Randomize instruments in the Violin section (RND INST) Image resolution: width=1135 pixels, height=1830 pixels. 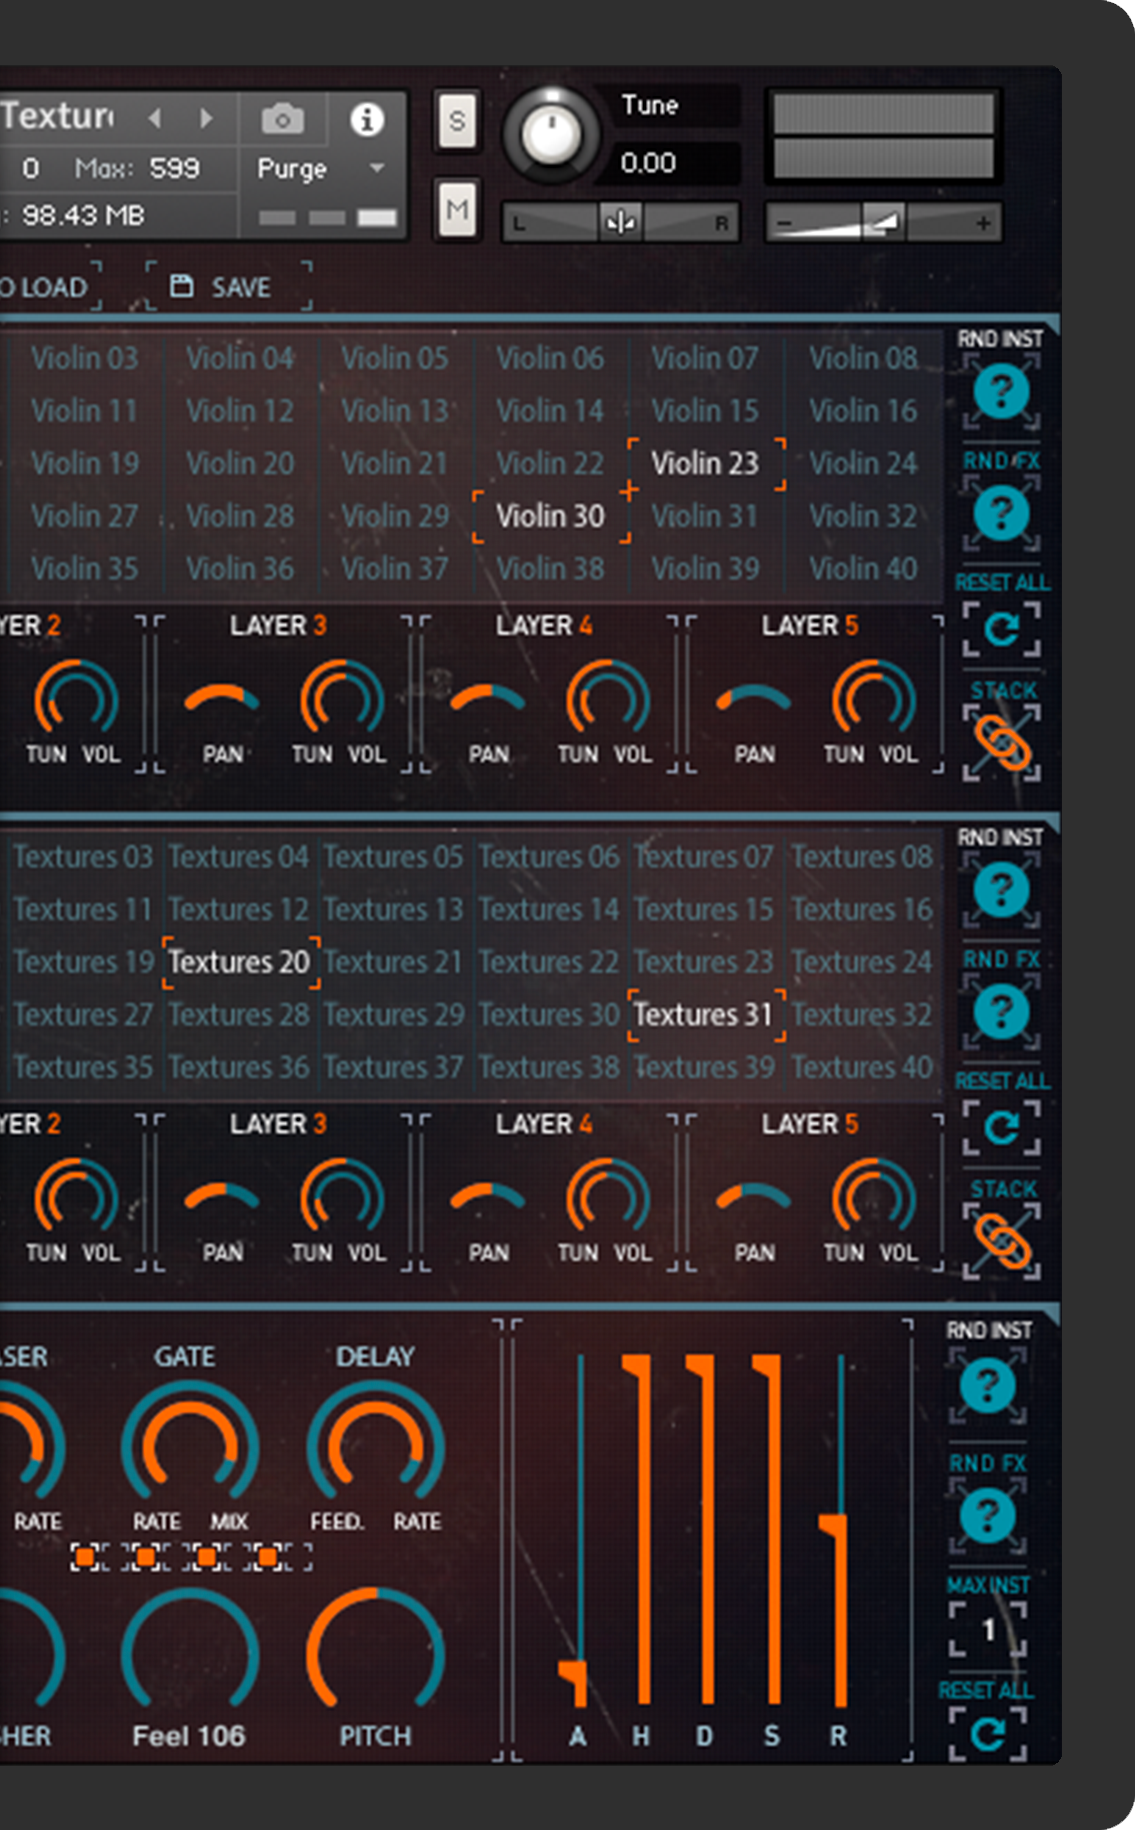point(1001,391)
